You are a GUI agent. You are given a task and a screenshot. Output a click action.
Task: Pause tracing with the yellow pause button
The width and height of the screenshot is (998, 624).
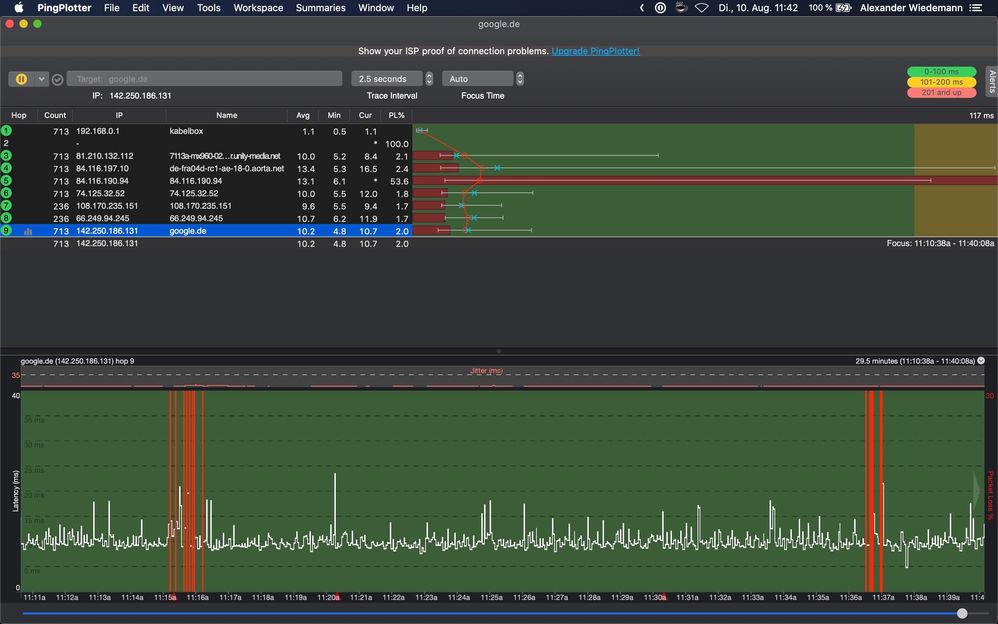pos(21,79)
